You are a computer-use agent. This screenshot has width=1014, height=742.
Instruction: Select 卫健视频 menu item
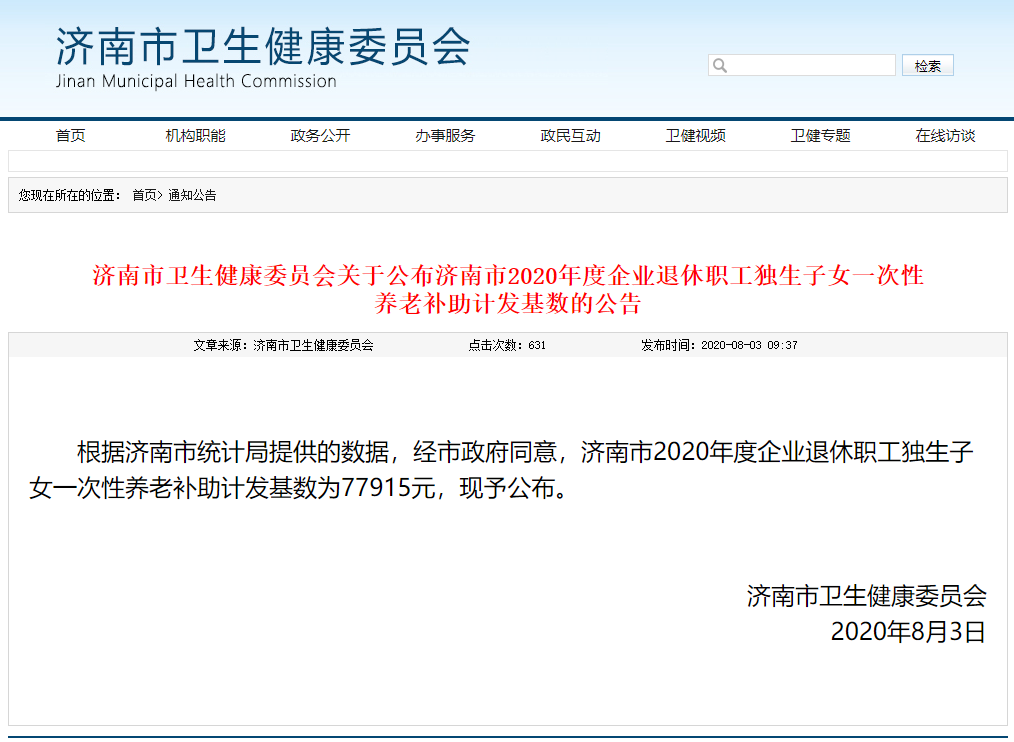[695, 136]
